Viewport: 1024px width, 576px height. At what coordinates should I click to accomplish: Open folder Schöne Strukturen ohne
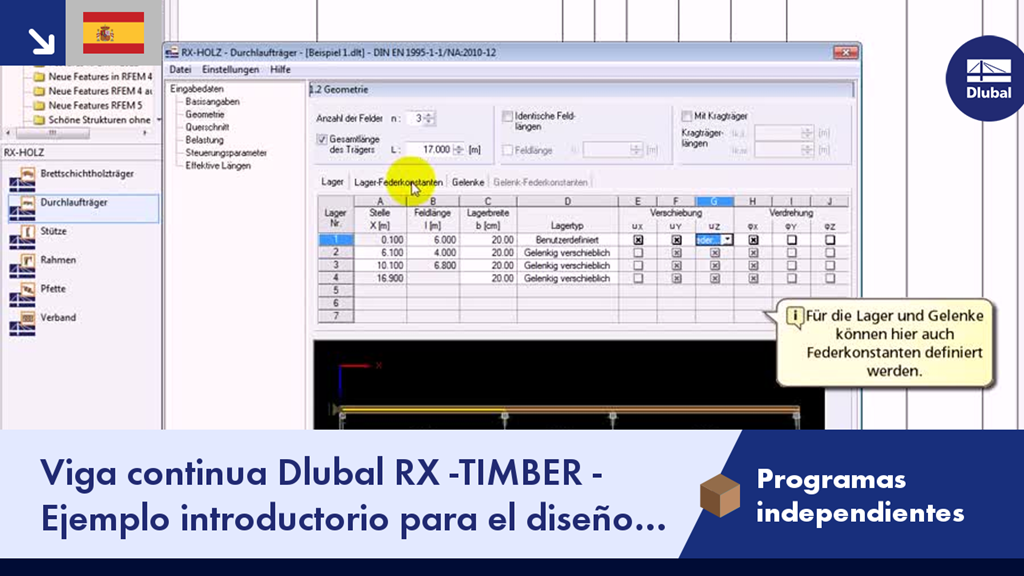click(x=92, y=120)
